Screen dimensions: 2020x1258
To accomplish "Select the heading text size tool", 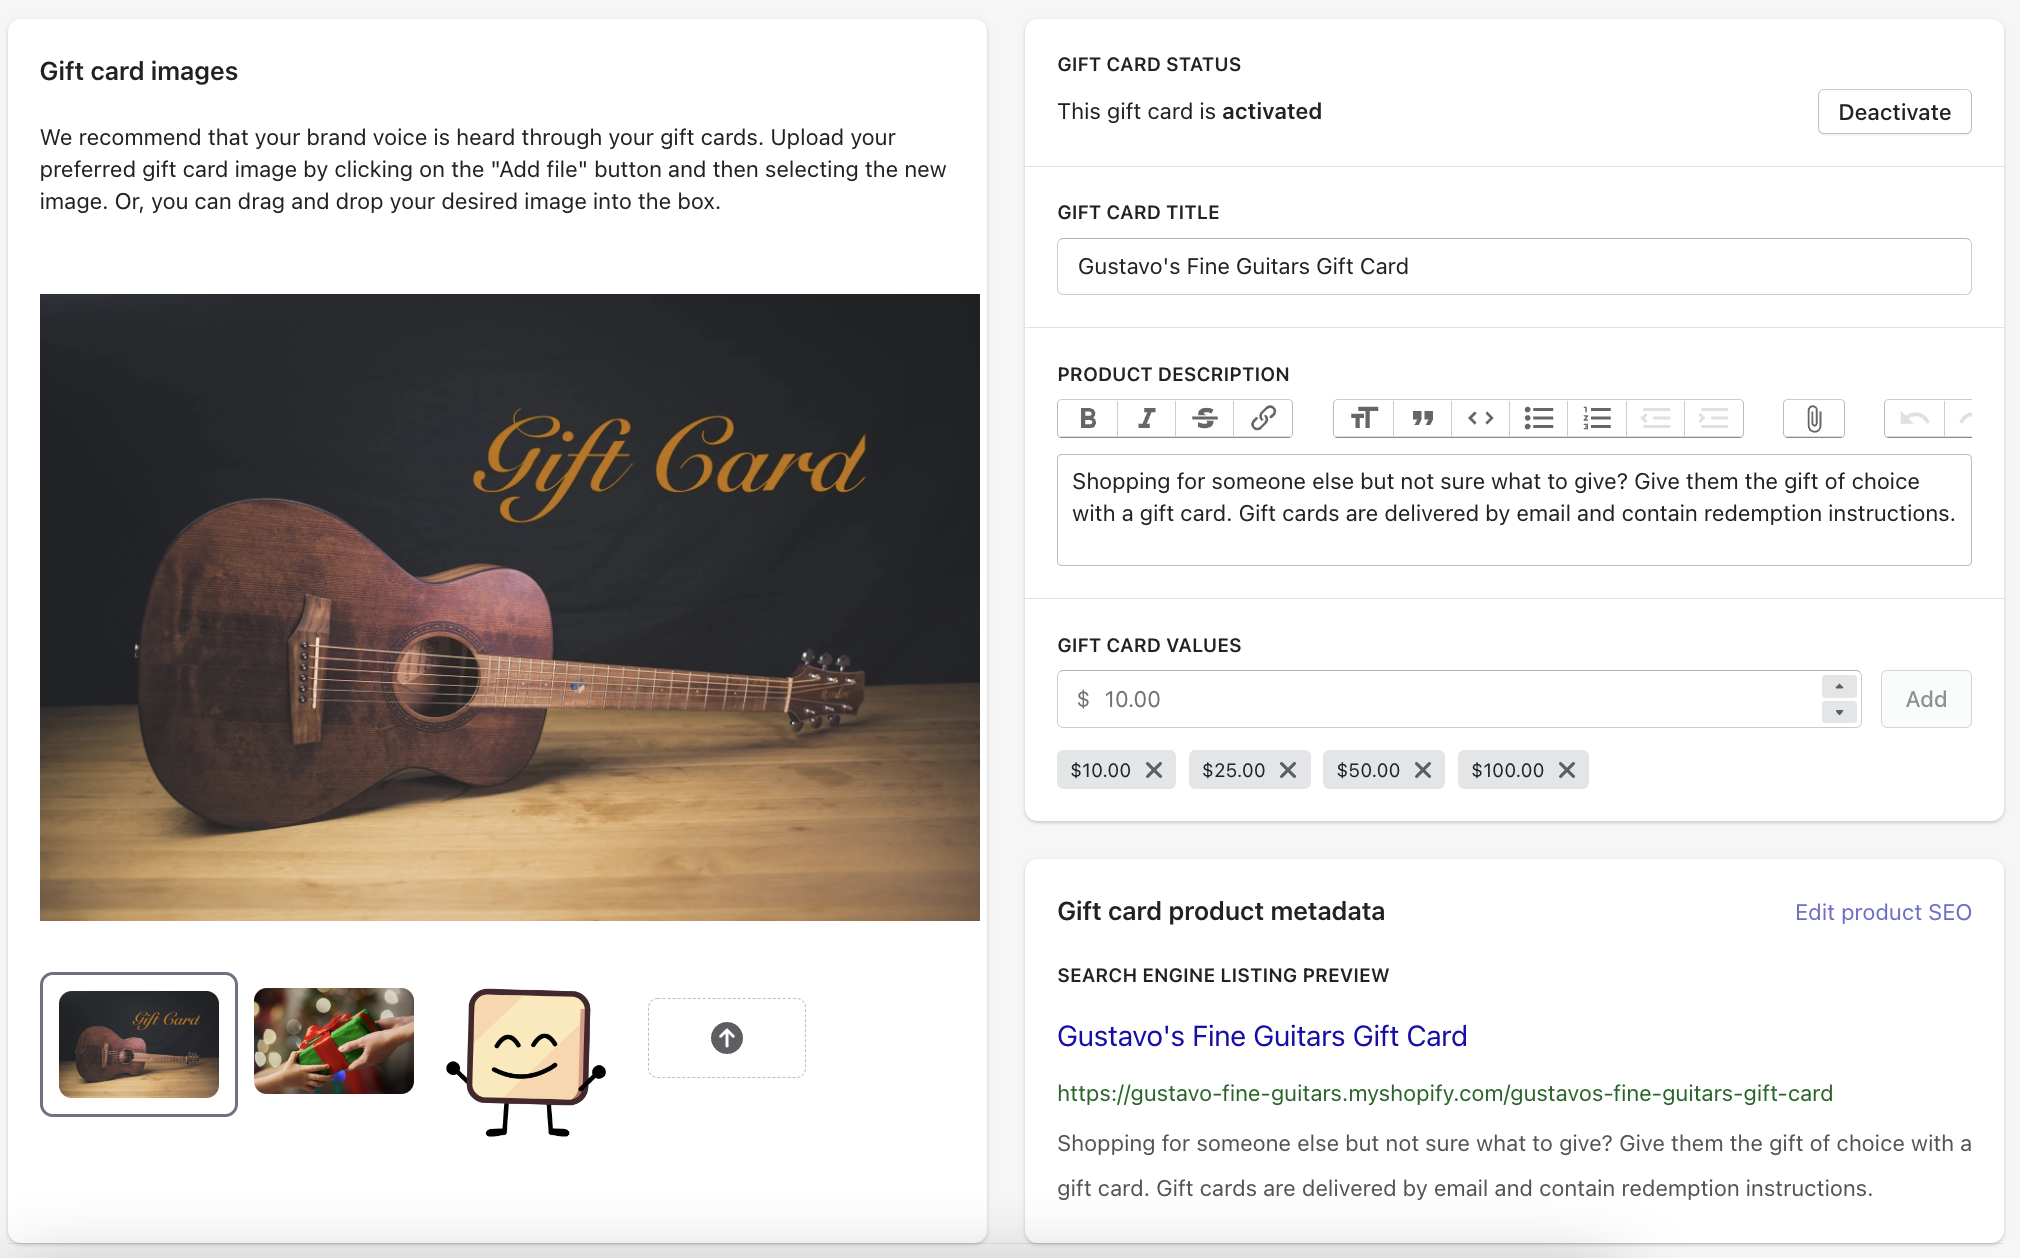I will pyautogui.click(x=1364, y=418).
